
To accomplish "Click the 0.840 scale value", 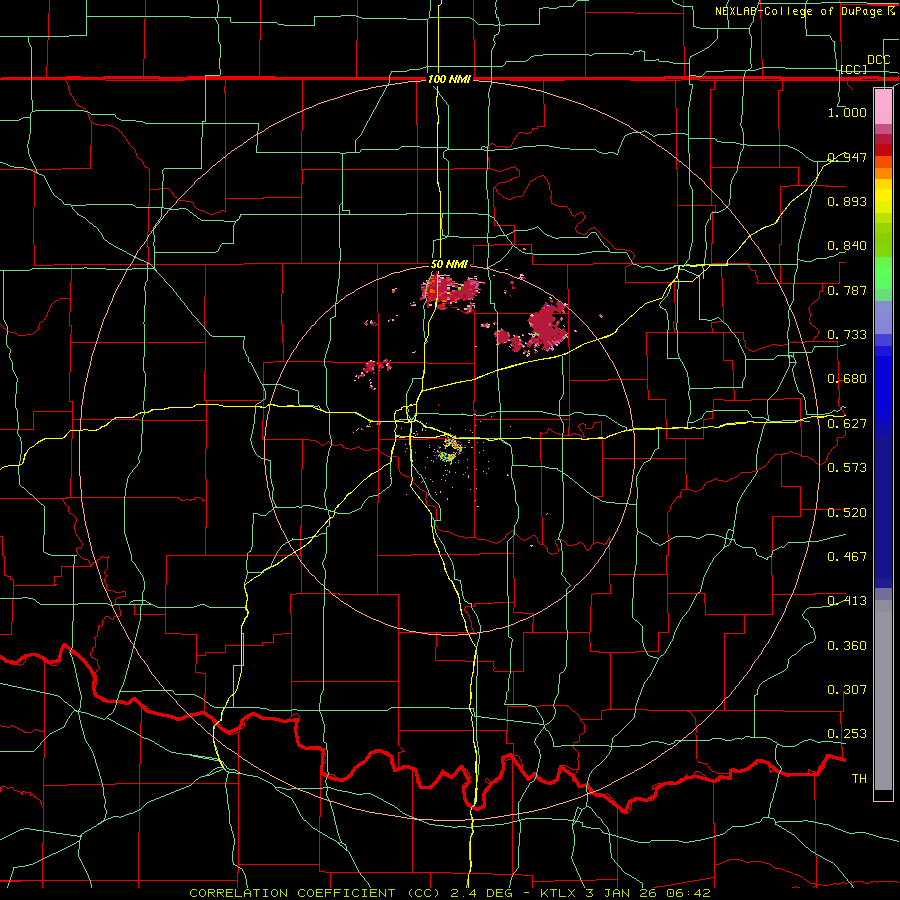I will coord(847,246).
